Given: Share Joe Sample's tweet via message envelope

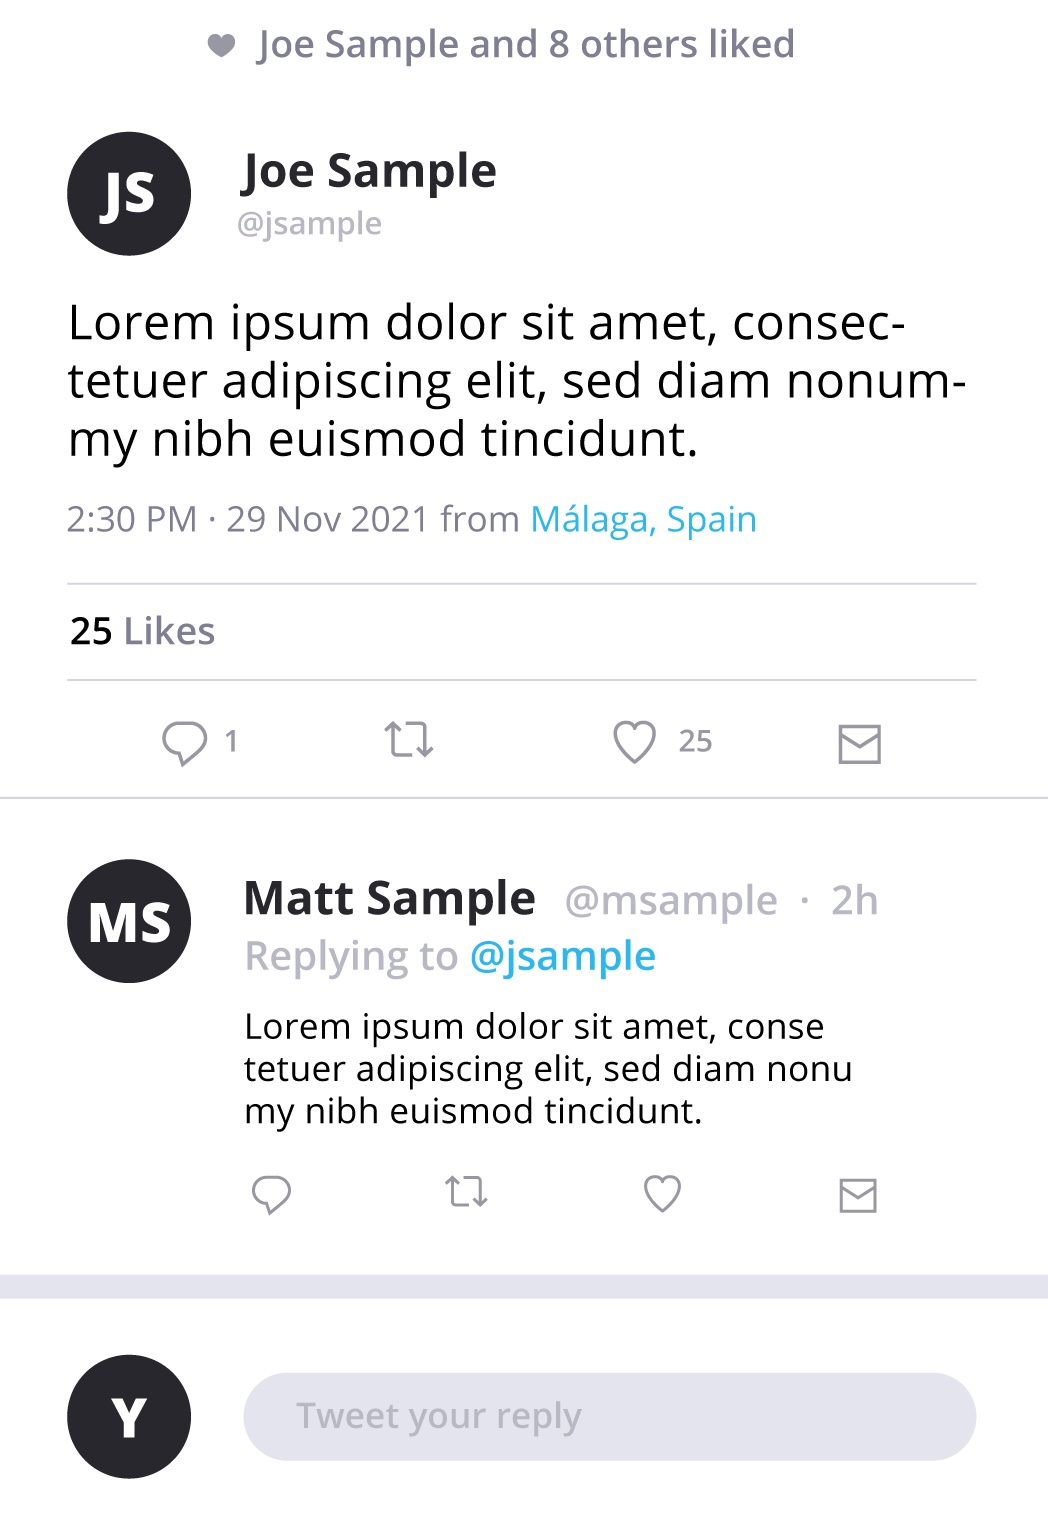Looking at the screenshot, I should 859,744.
